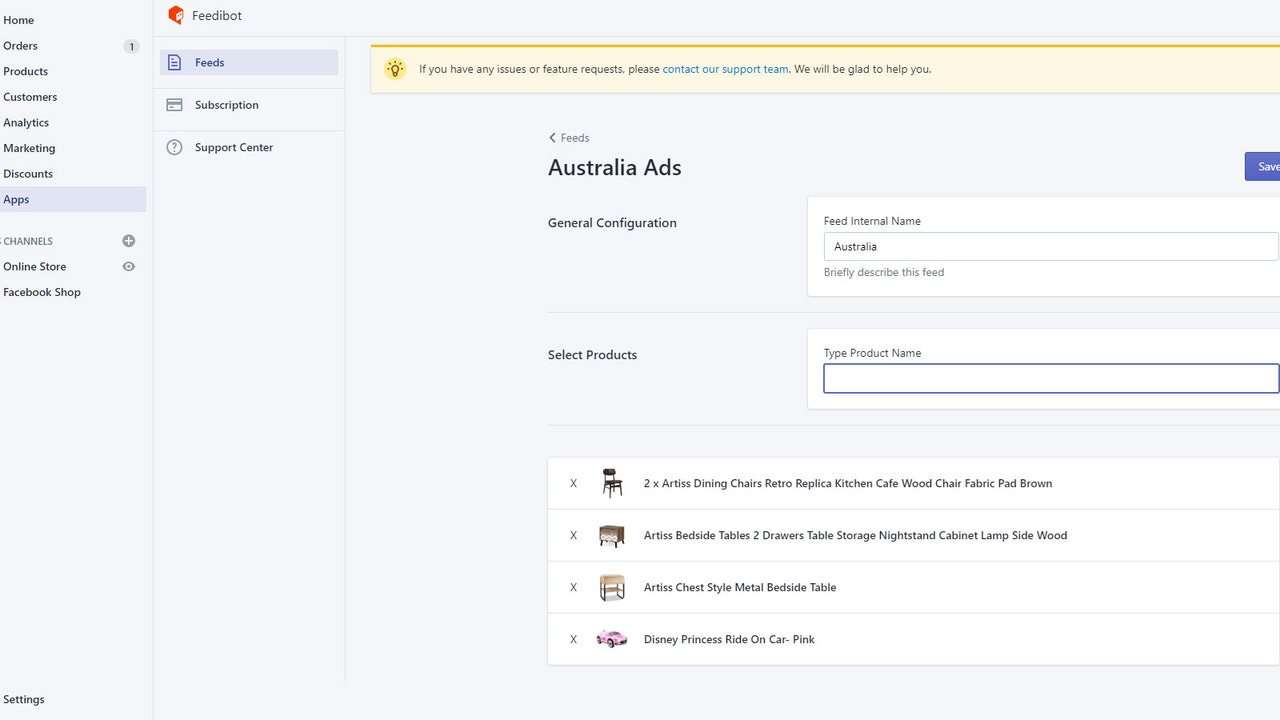Open Analytics from the sidebar
Image resolution: width=1280 pixels, height=720 pixels.
pos(26,122)
